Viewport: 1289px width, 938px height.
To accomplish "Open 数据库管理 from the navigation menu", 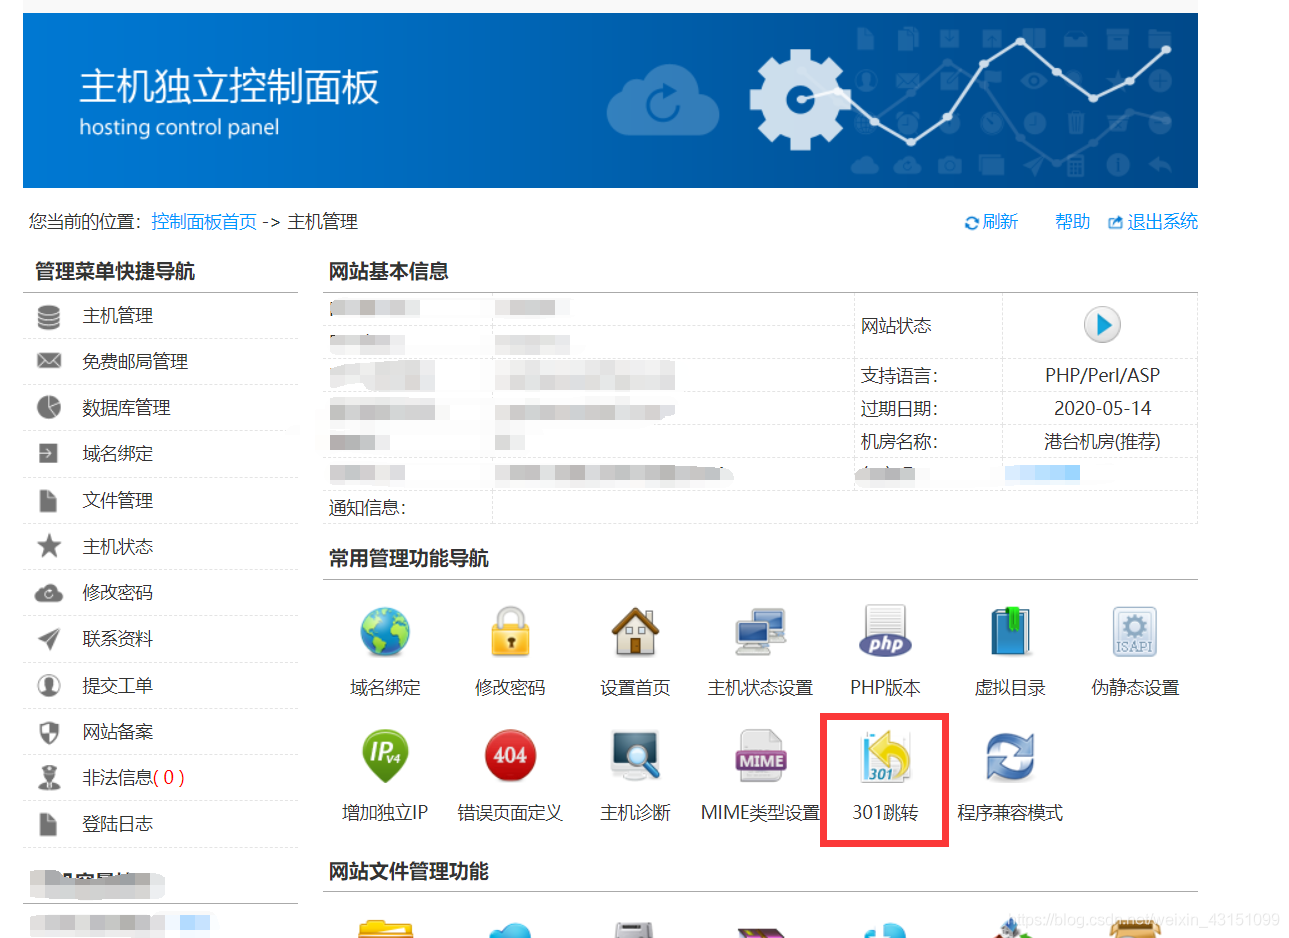I will pos(125,407).
